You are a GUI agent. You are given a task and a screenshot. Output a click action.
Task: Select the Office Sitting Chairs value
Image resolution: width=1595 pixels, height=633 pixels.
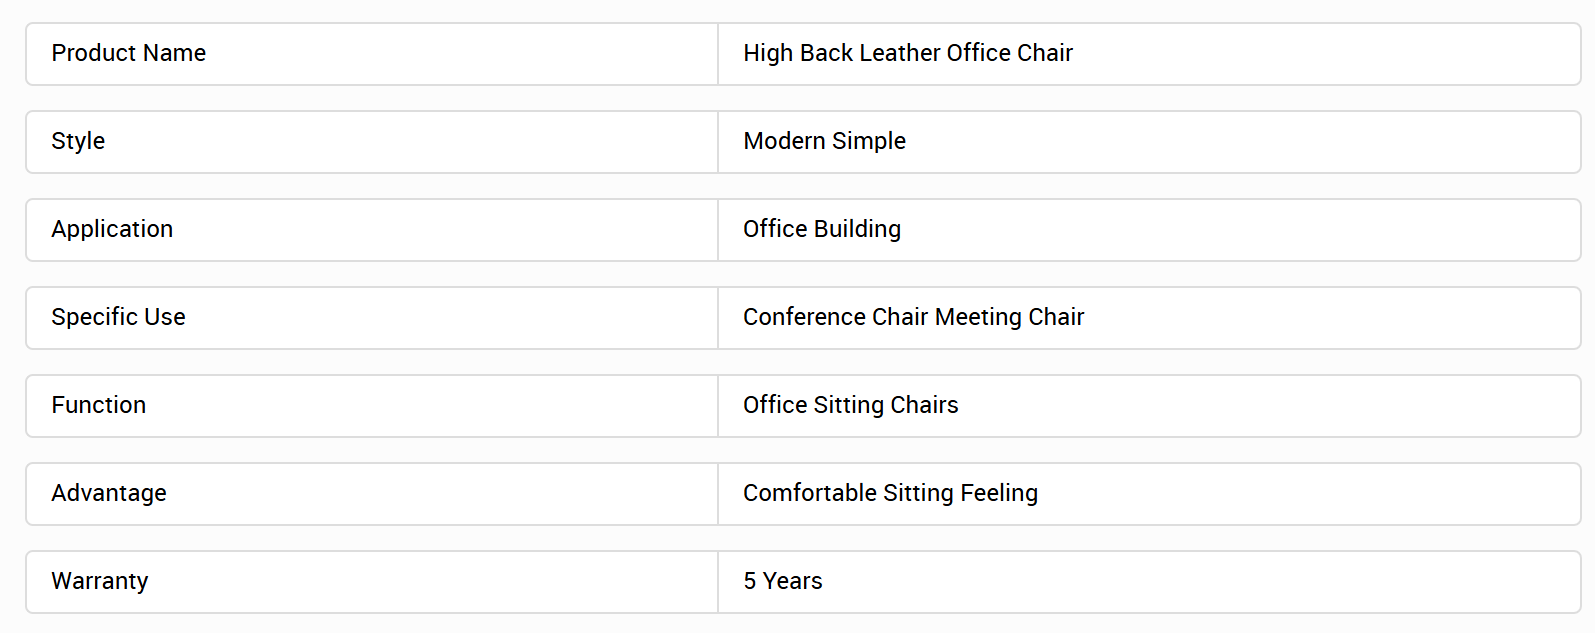pyautogui.click(x=850, y=405)
